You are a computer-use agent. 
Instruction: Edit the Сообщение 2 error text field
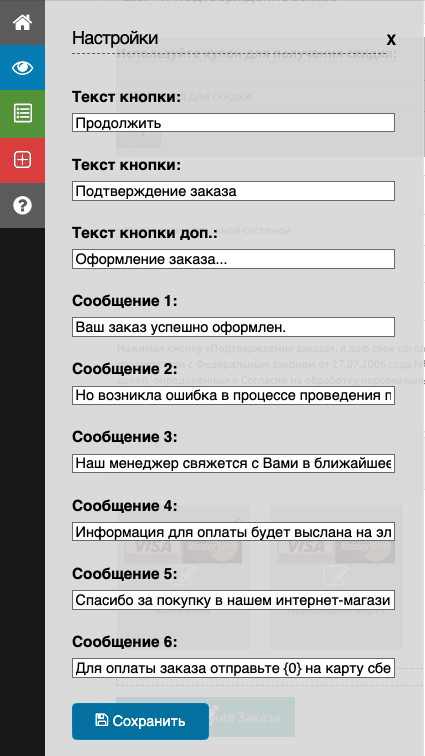233,395
